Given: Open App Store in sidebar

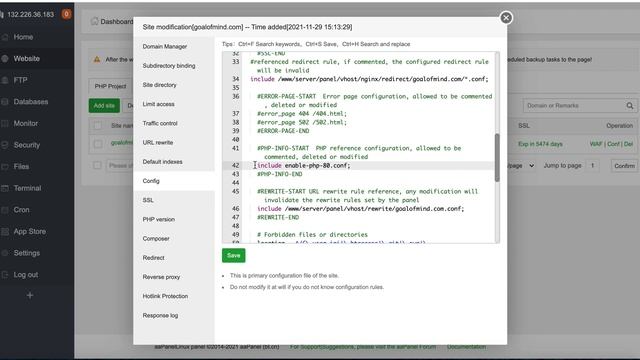Looking at the screenshot, I should tap(30, 231).
